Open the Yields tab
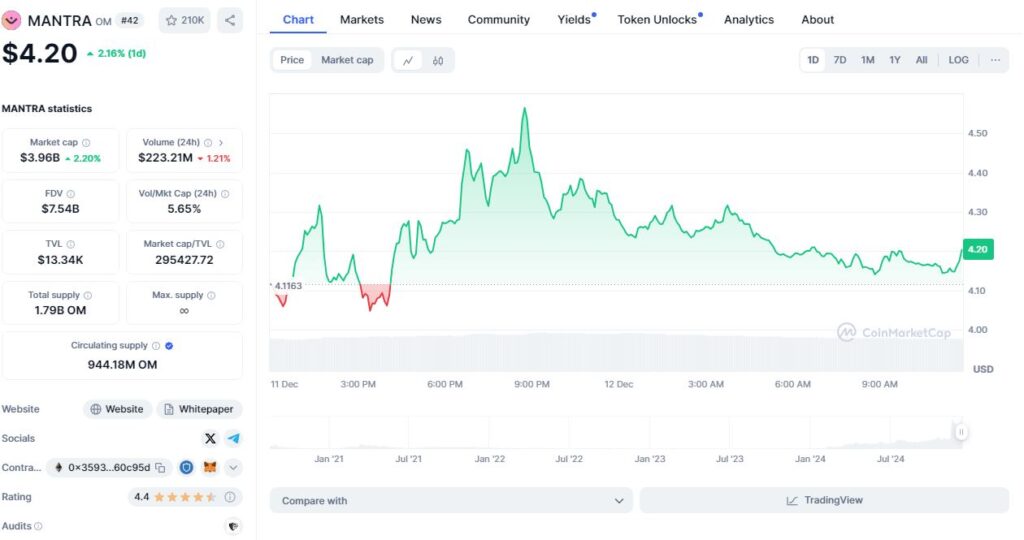Screen dimensions: 1024x540 pyautogui.click(x=575, y=20)
